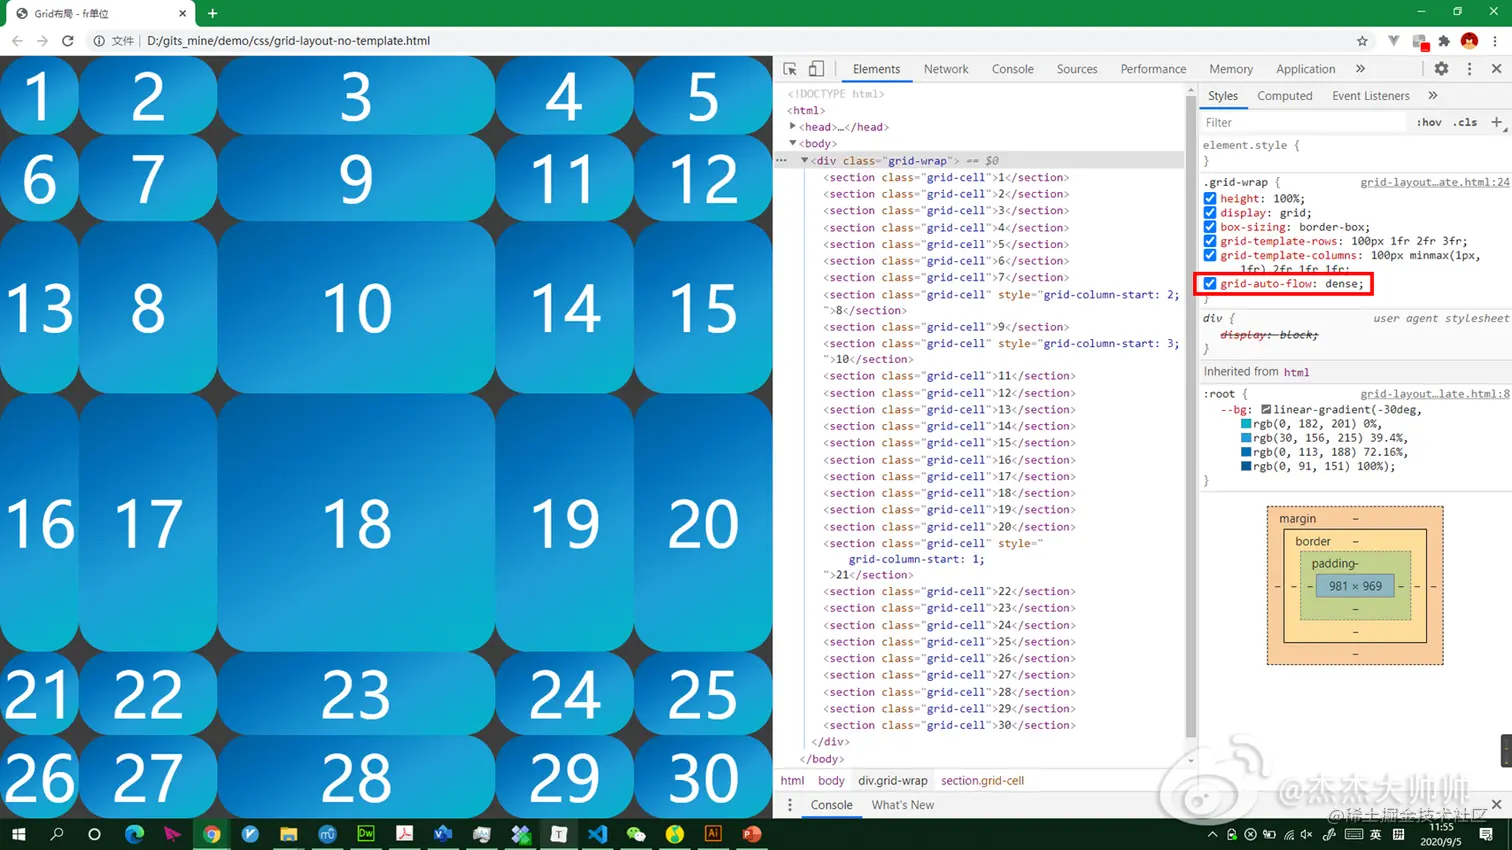Select section.grid-cell in the breadcrumb

tap(982, 781)
